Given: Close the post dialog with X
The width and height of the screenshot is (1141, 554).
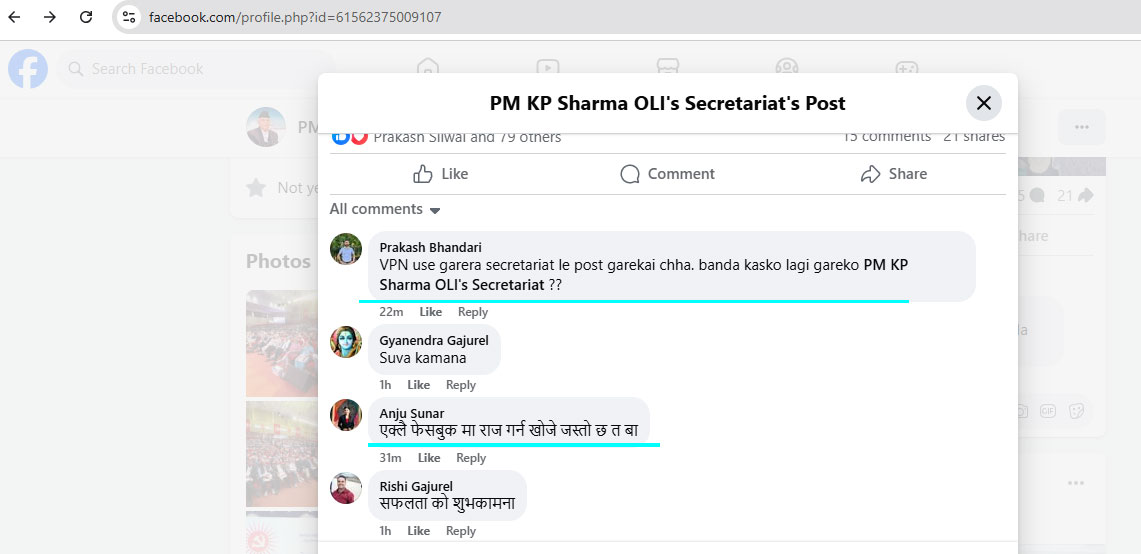Looking at the screenshot, I should pyautogui.click(x=983, y=103).
